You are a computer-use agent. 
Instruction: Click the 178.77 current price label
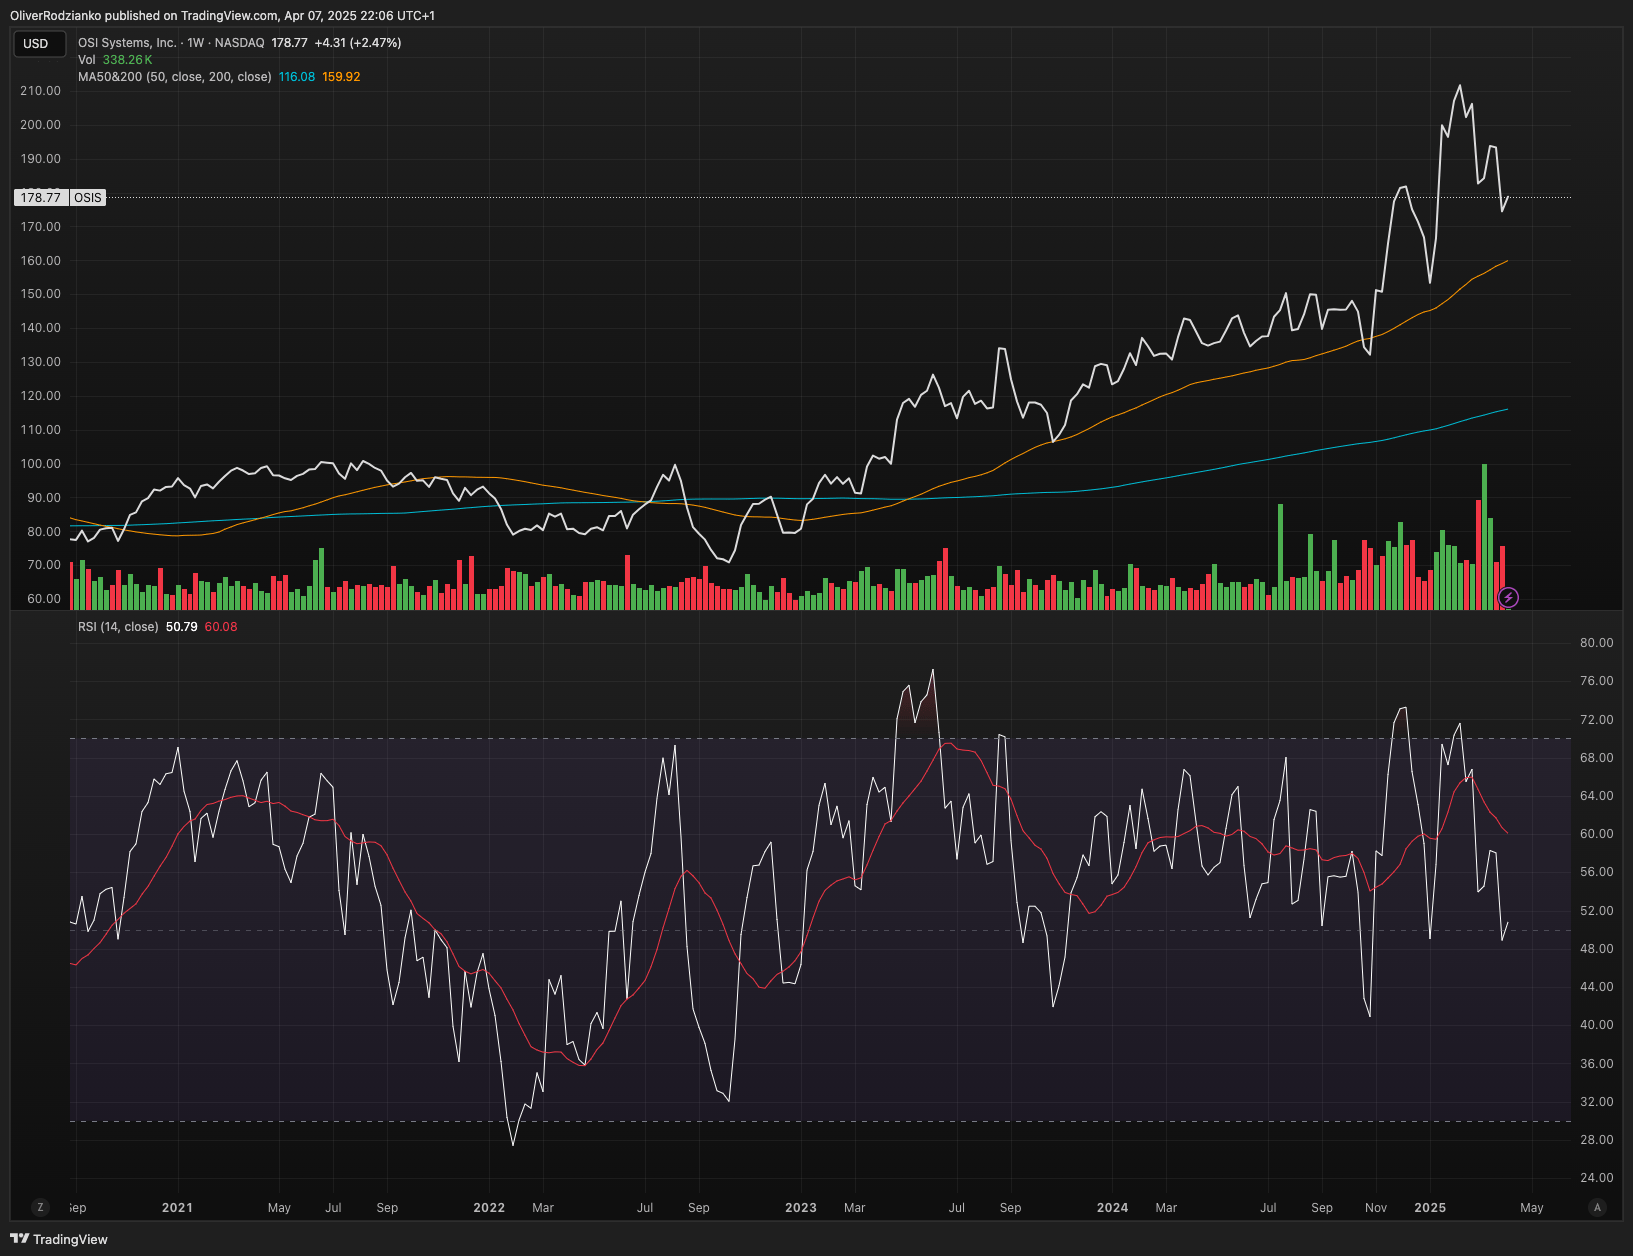tap(41, 197)
